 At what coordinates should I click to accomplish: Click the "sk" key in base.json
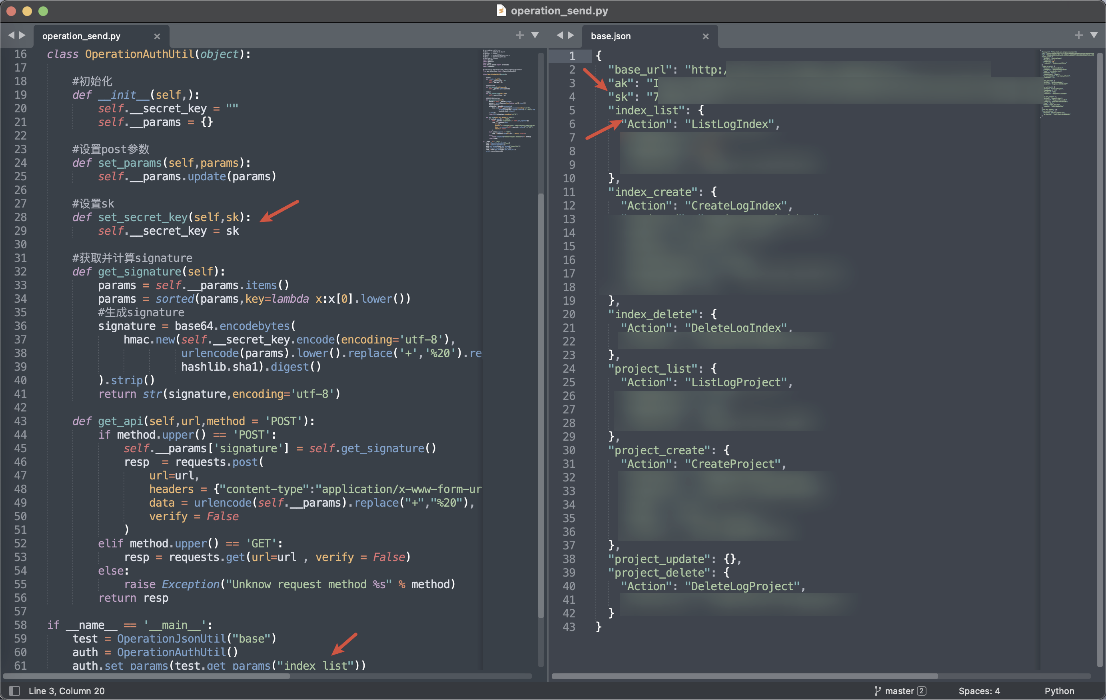(621, 97)
